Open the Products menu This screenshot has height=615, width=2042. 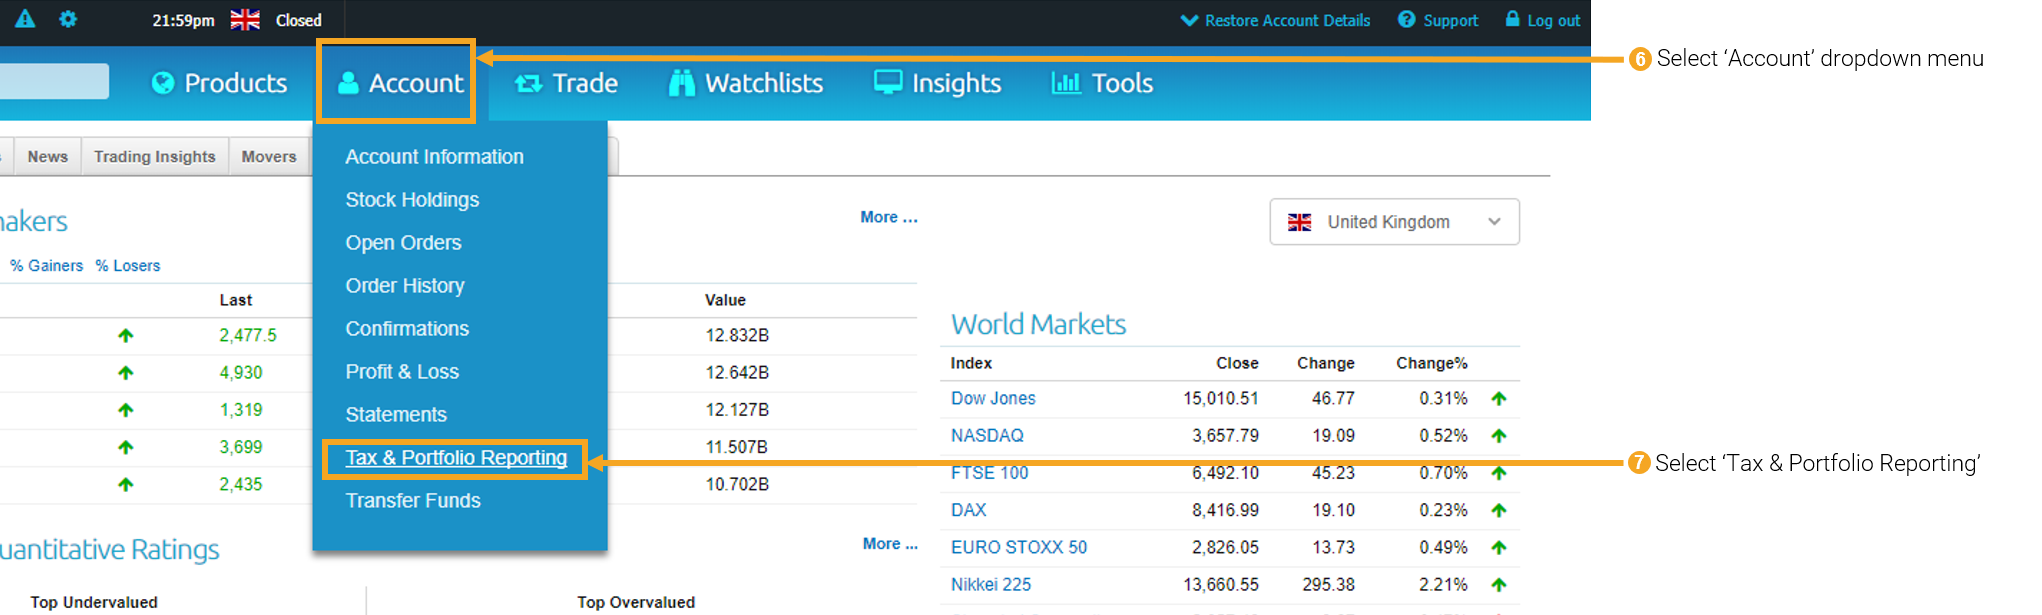coord(219,83)
